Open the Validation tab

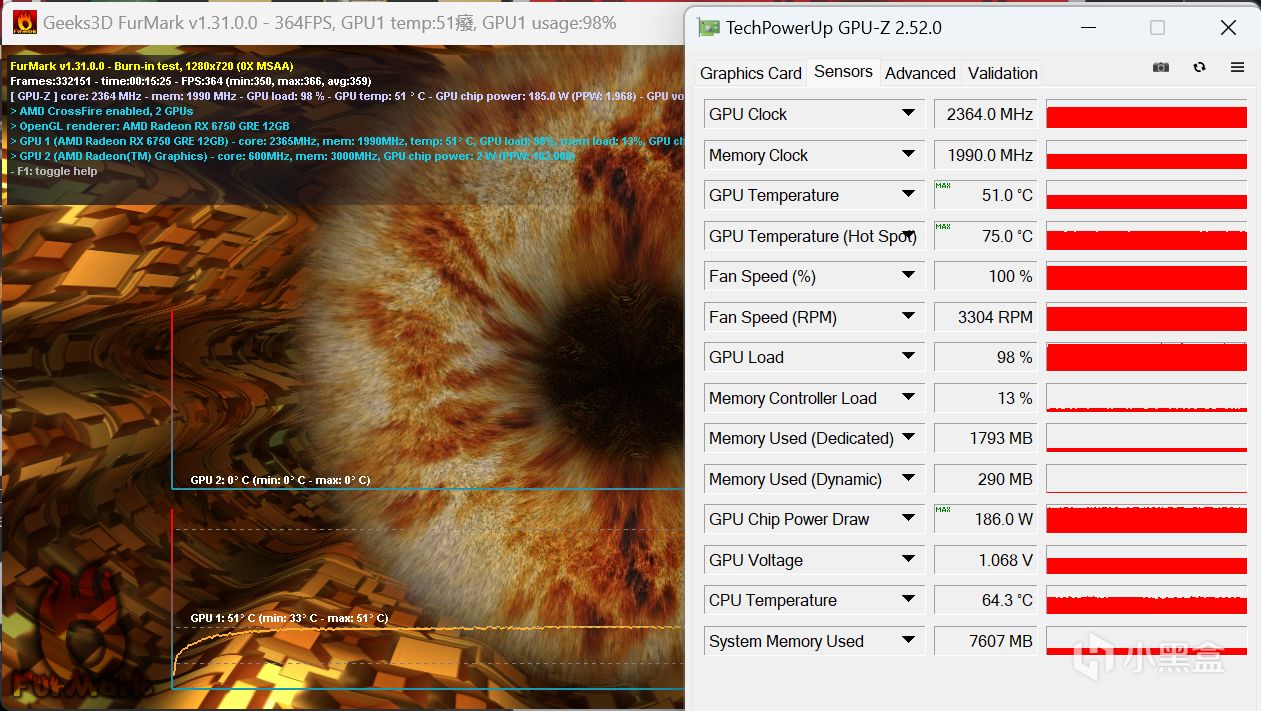pyautogui.click(x=1003, y=73)
